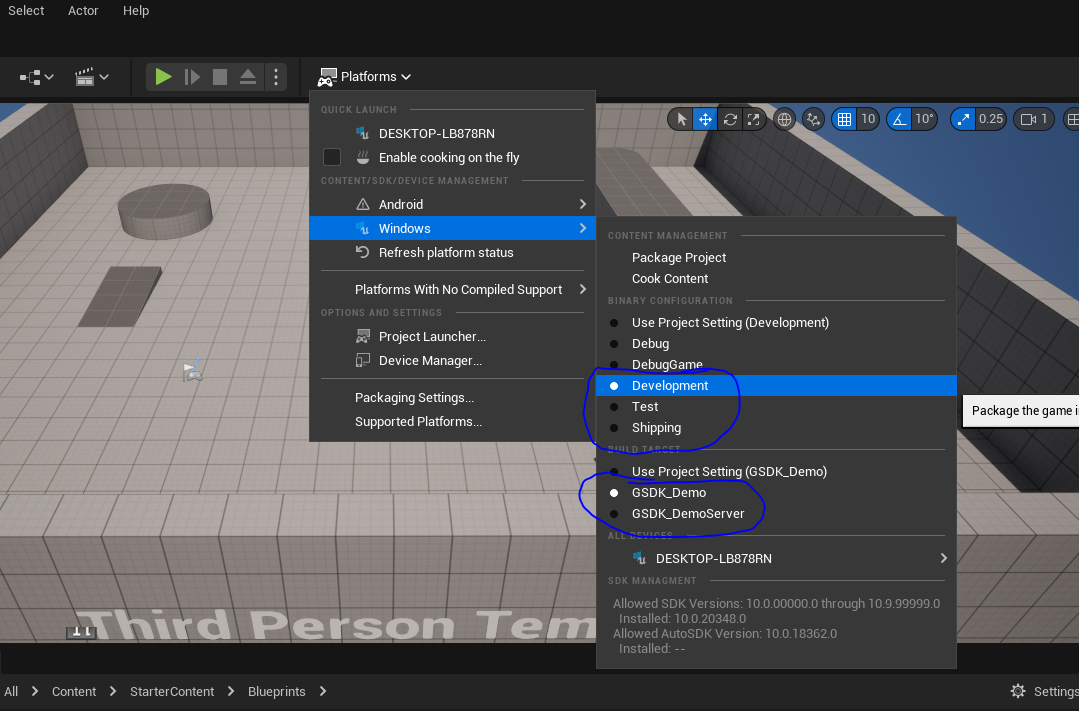
Task: Click the frame skip playback icon
Action: click(192, 76)
